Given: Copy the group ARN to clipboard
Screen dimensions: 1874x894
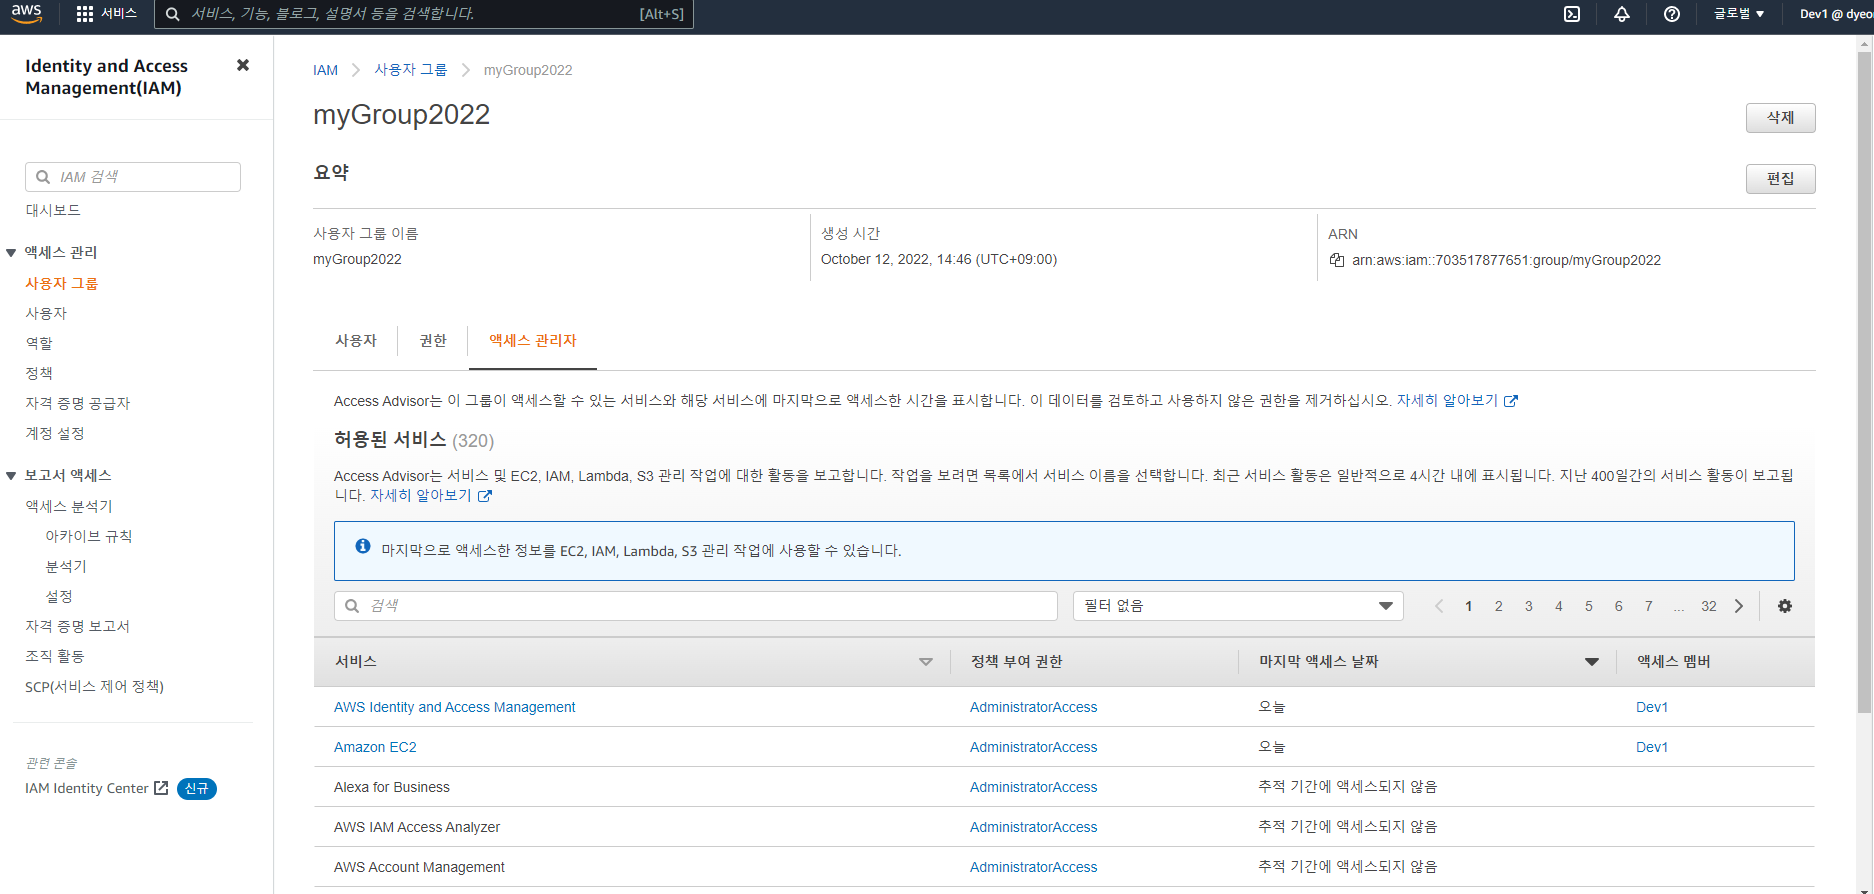Looking at the screenshot, I should pyautogui.click(x=1337, y=260).
